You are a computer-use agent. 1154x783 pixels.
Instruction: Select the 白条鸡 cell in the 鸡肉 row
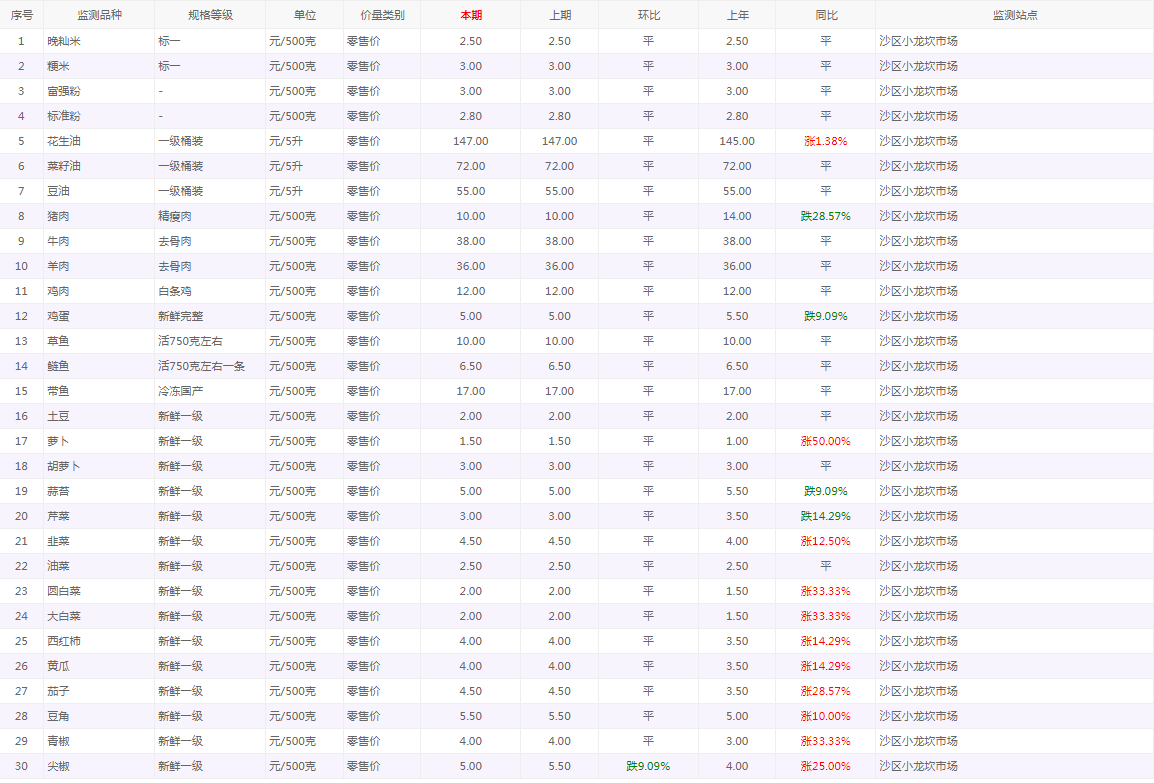click(x=175, y=291)
